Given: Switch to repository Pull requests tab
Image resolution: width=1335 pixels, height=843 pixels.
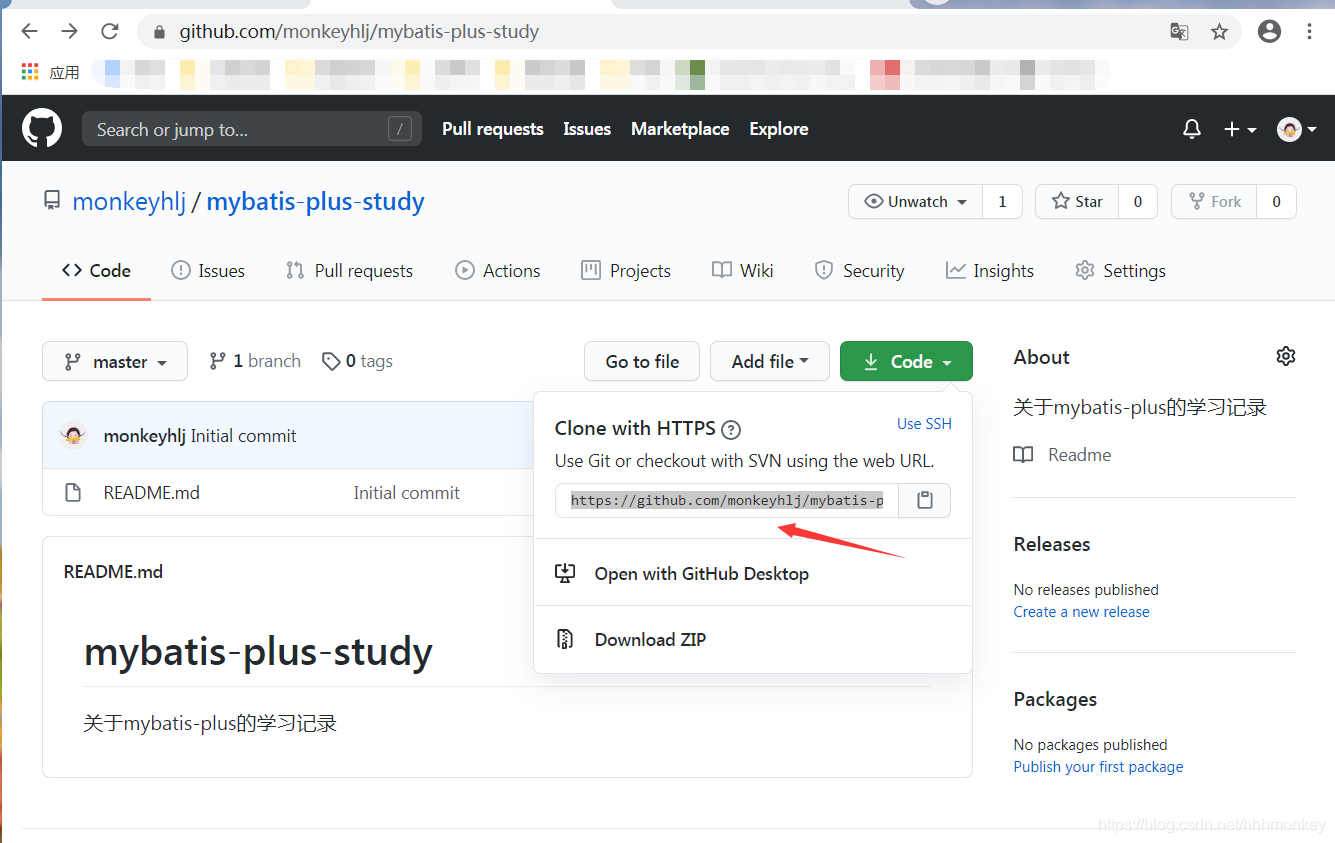Looking at the screenshot, I should pyautogui.click(x=349, y=271).
